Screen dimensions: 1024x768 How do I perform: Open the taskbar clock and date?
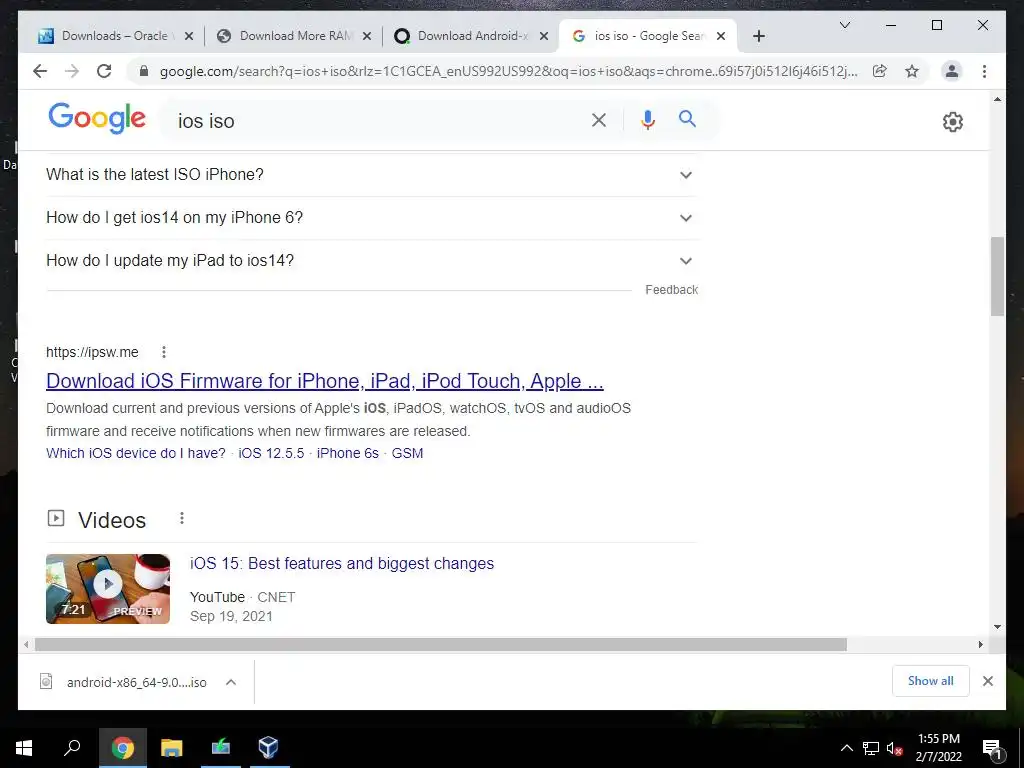(938, 748)
